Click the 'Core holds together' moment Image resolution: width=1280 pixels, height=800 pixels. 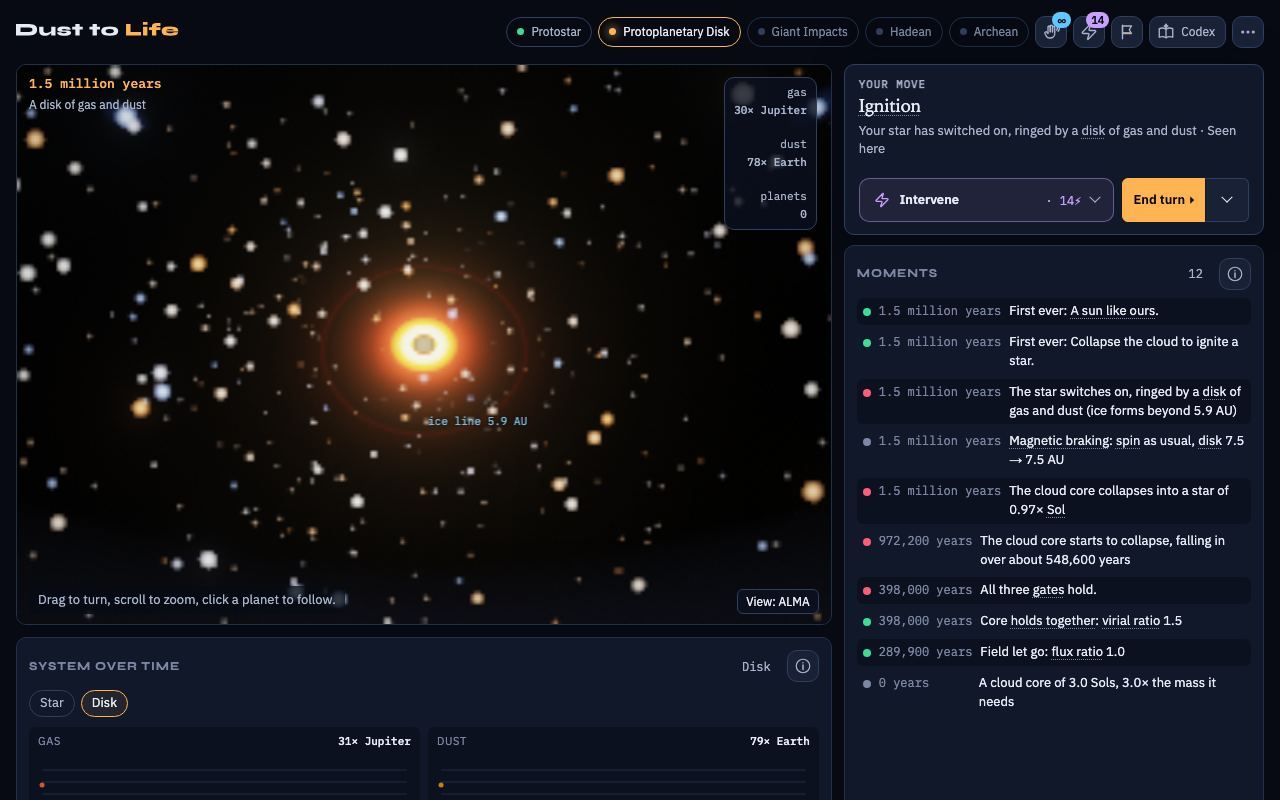tap(1054, 621)
